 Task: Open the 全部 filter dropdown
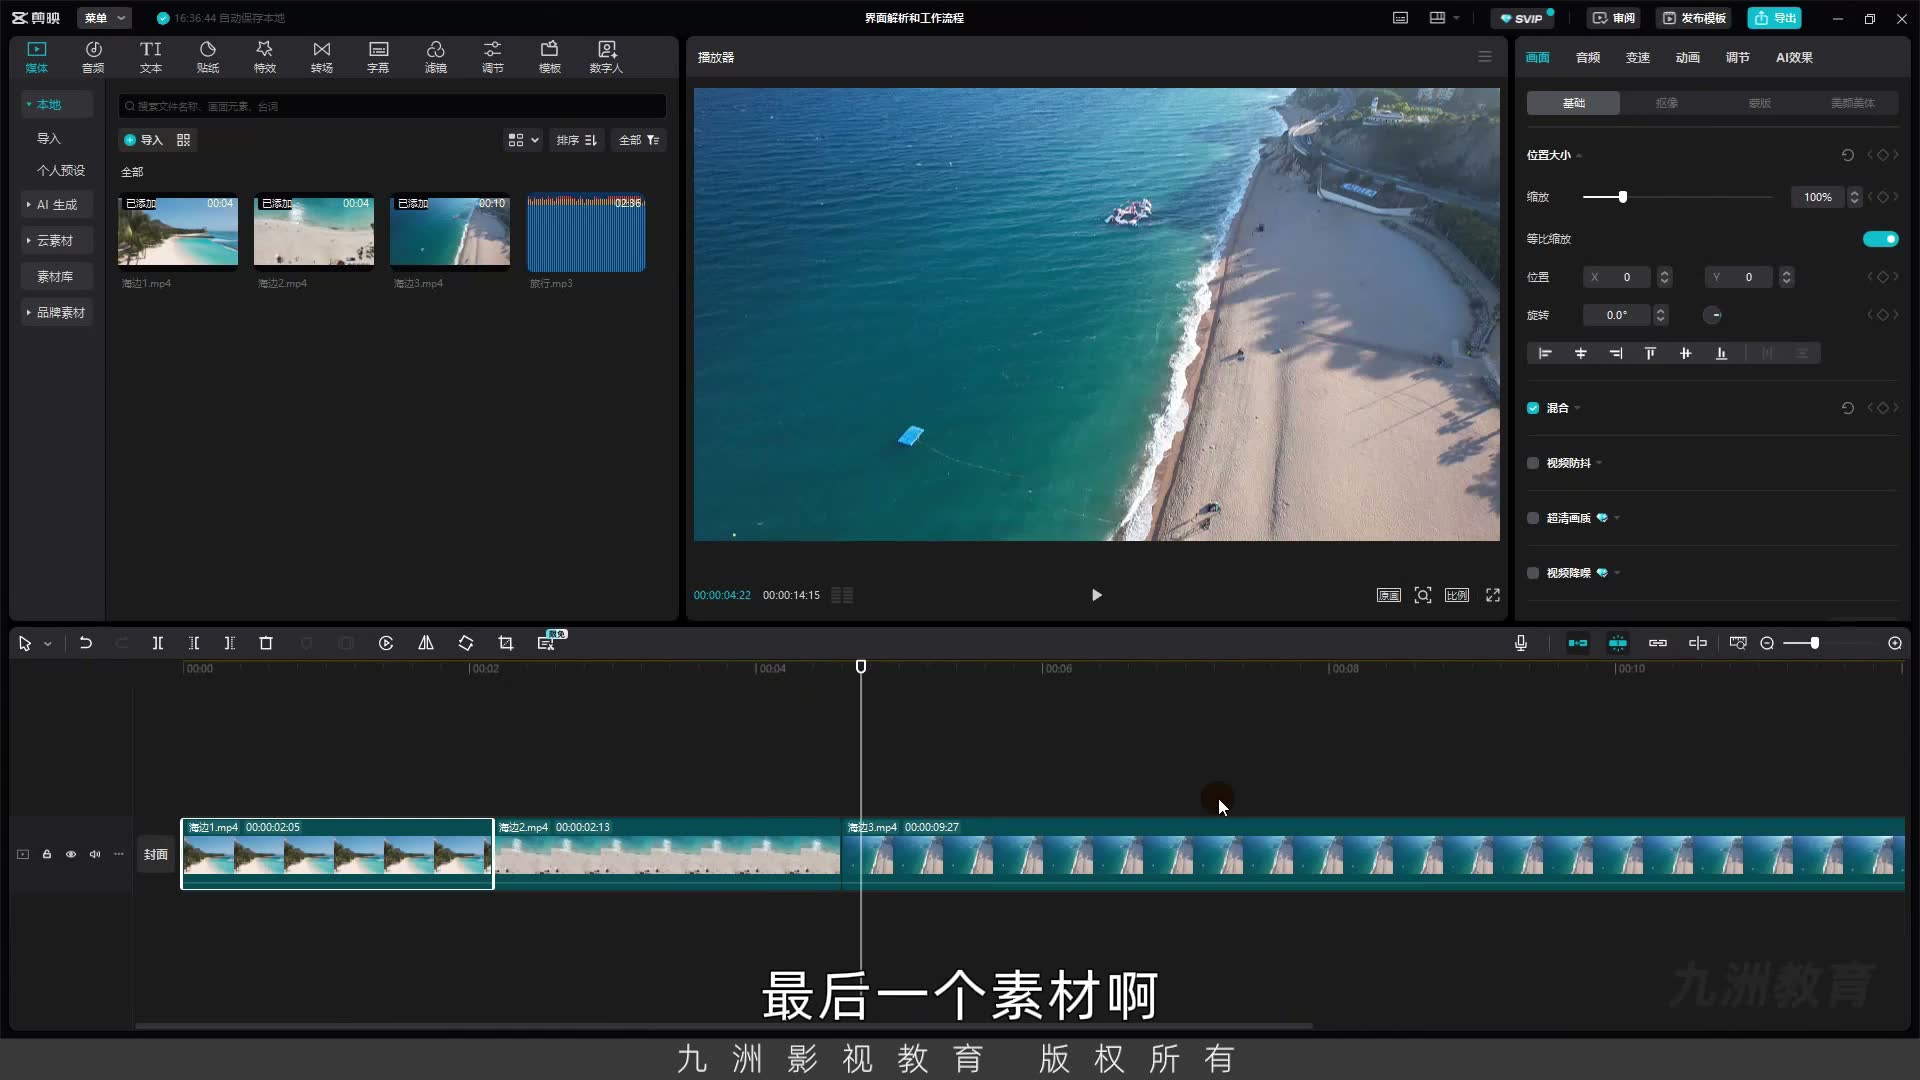(639, 140)
